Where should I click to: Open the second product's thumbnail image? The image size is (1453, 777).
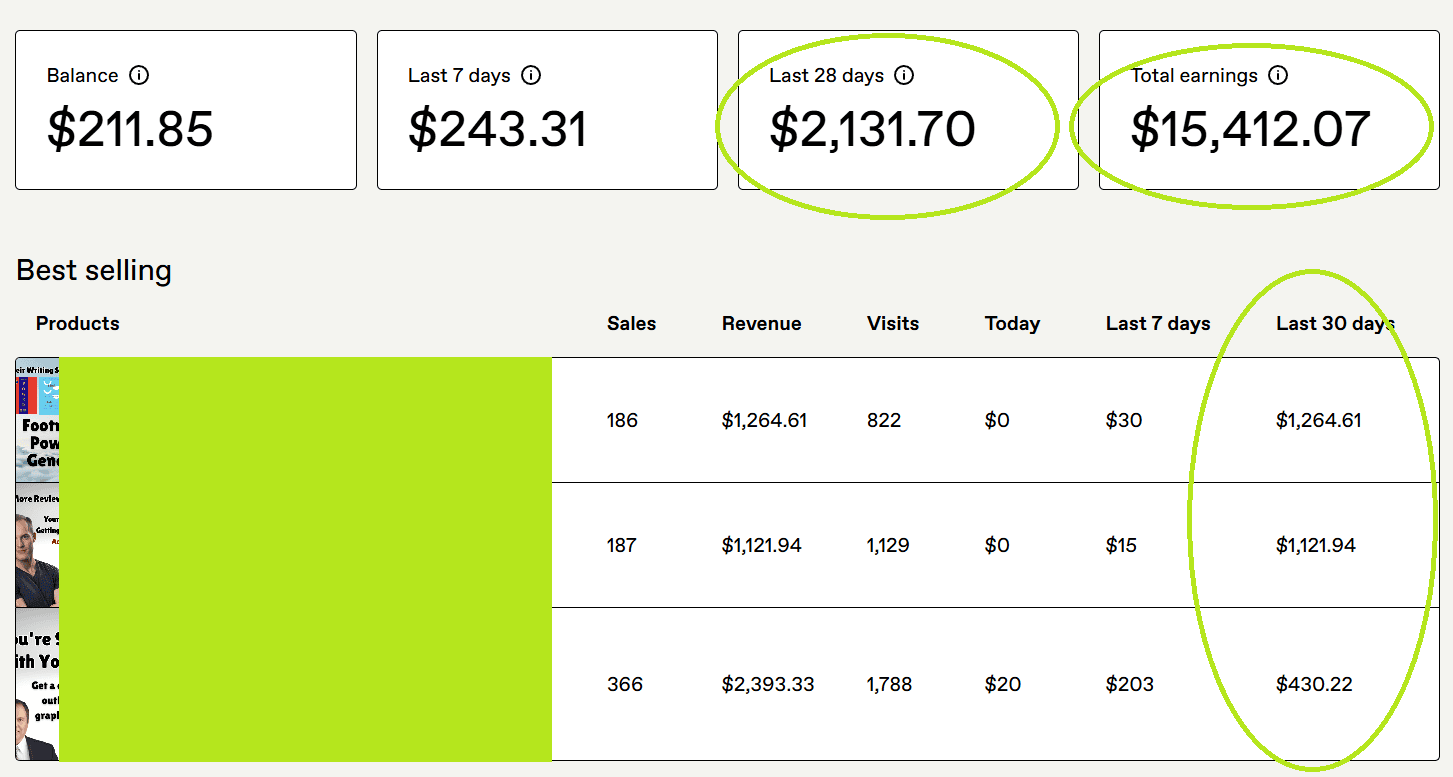[37, 545]
